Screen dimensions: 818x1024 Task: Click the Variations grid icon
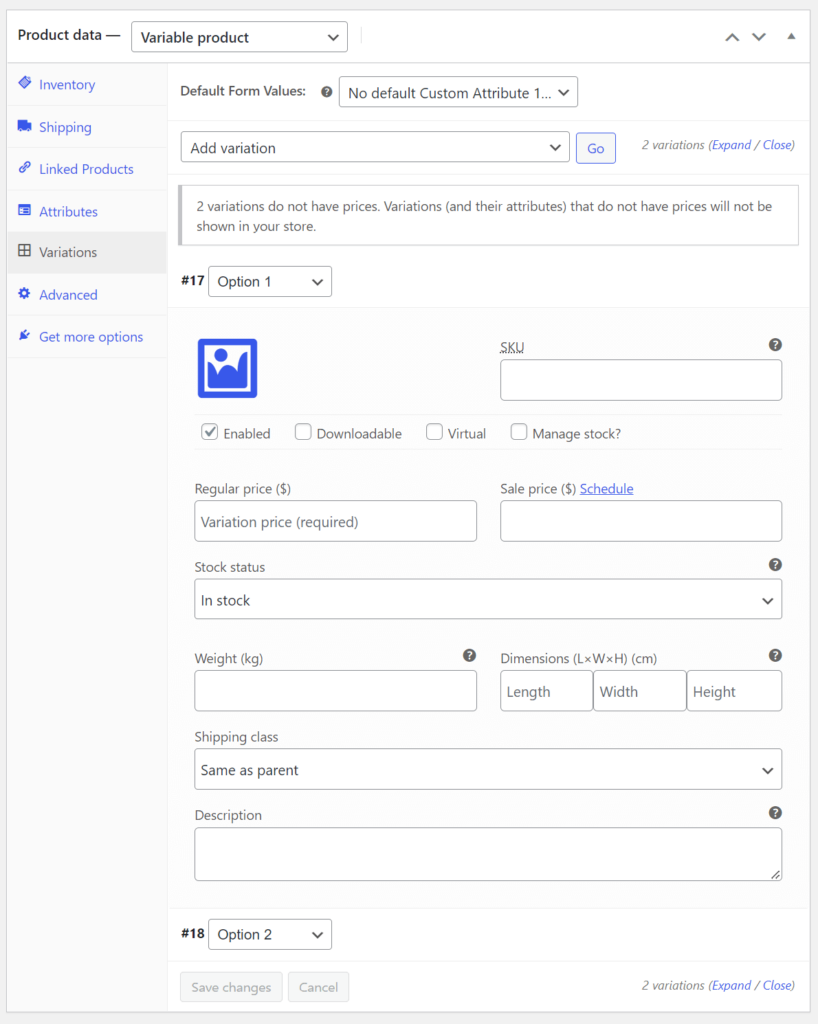click(x=25, y=252)
